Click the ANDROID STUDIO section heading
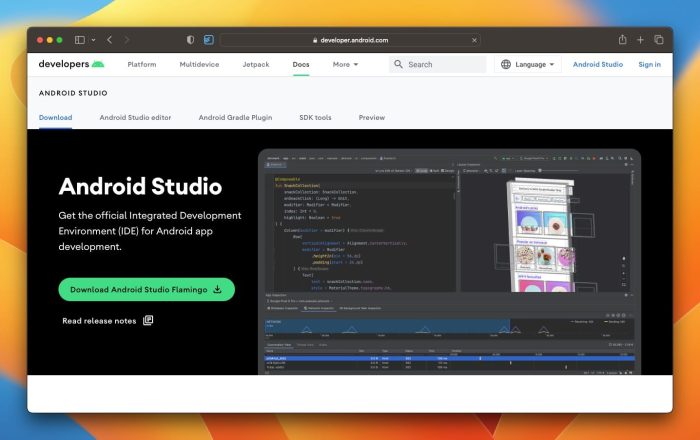This screenshot has width=700, height=440. click(x=73, y=93)
